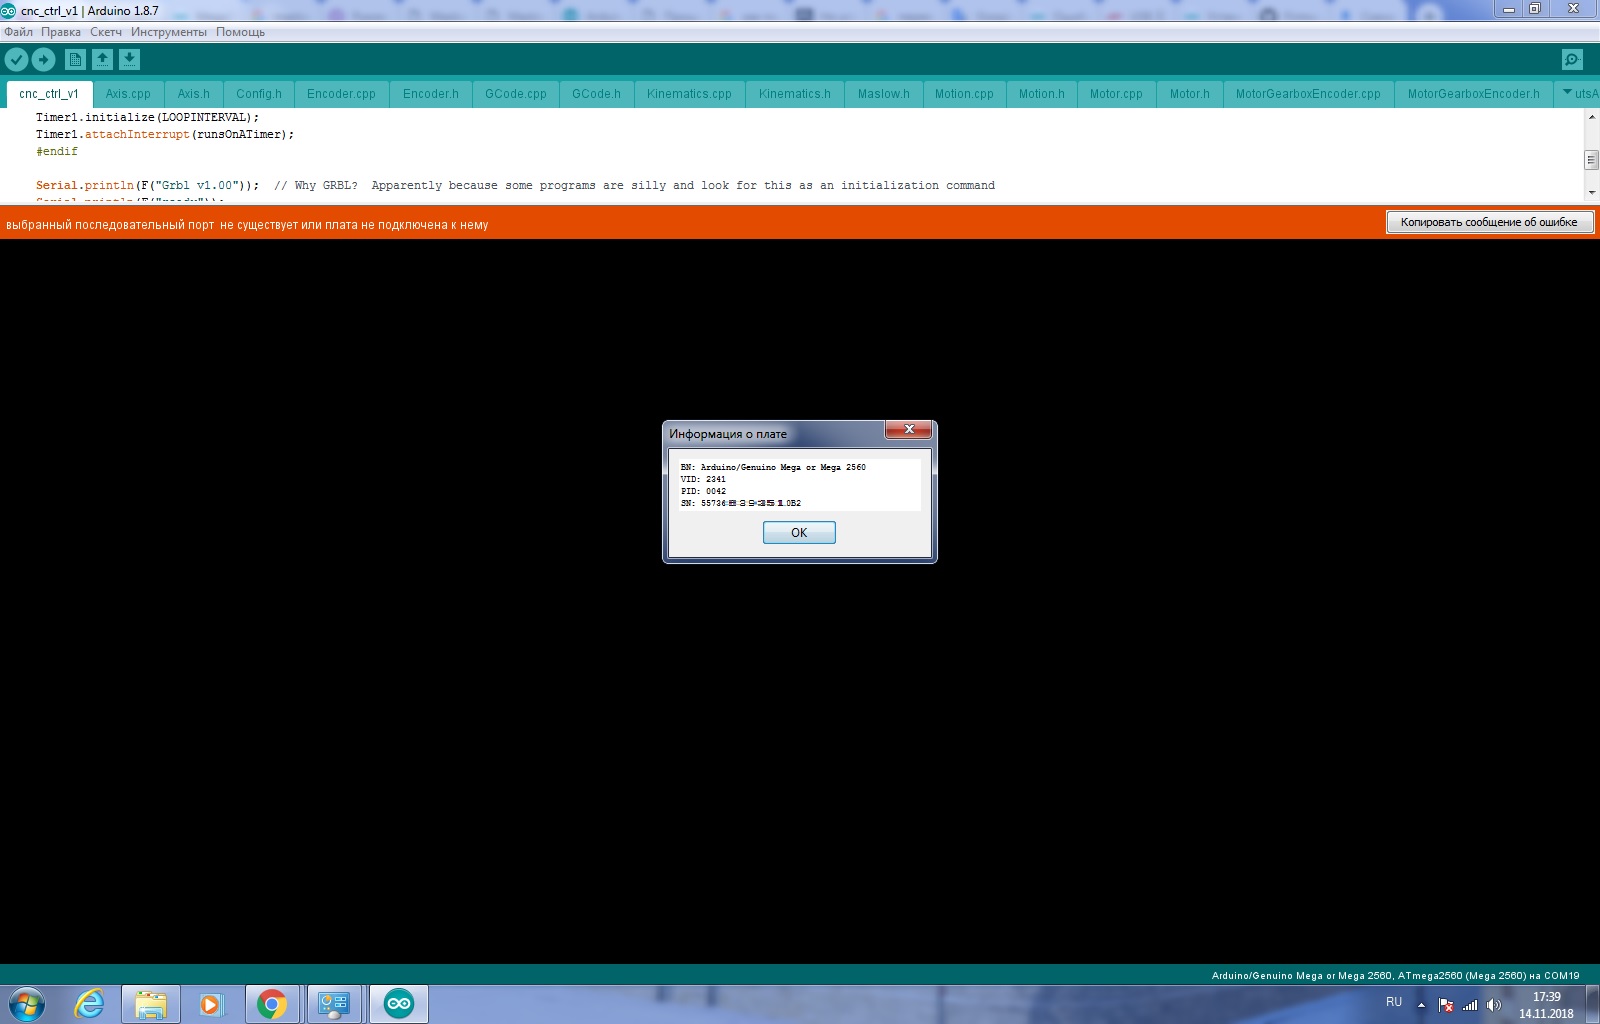Switch to the cnc_ctrl_v1 tab
Screen dimensions: 1600x1024
click(x=49, y=94)
